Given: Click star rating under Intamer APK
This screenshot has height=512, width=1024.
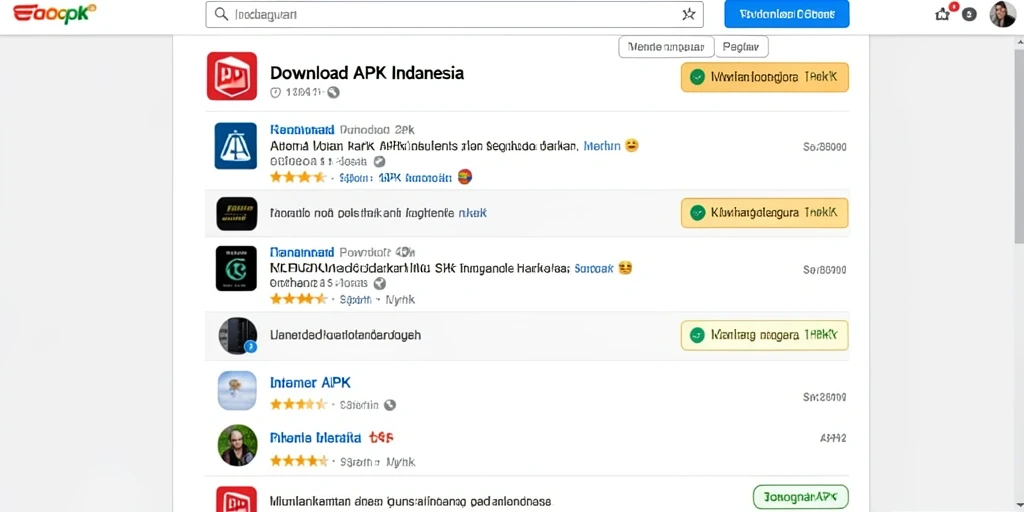Looking at the screenshot, I should [x=298, y=405].
